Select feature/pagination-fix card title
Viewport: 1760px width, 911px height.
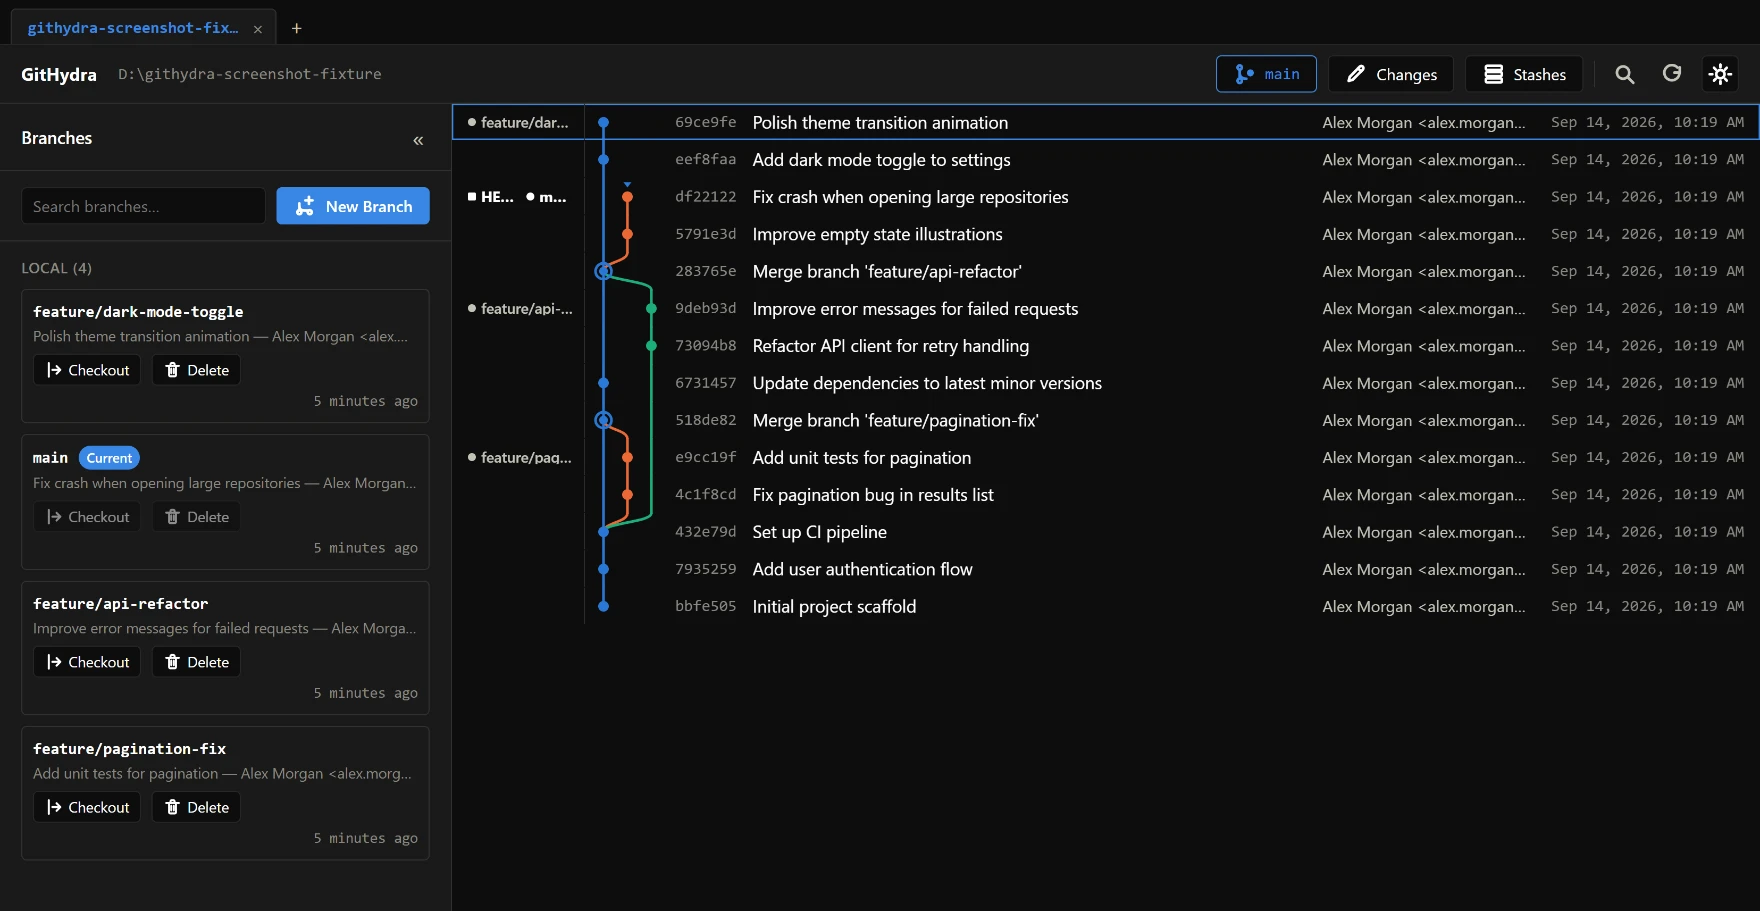pos(129,748)
